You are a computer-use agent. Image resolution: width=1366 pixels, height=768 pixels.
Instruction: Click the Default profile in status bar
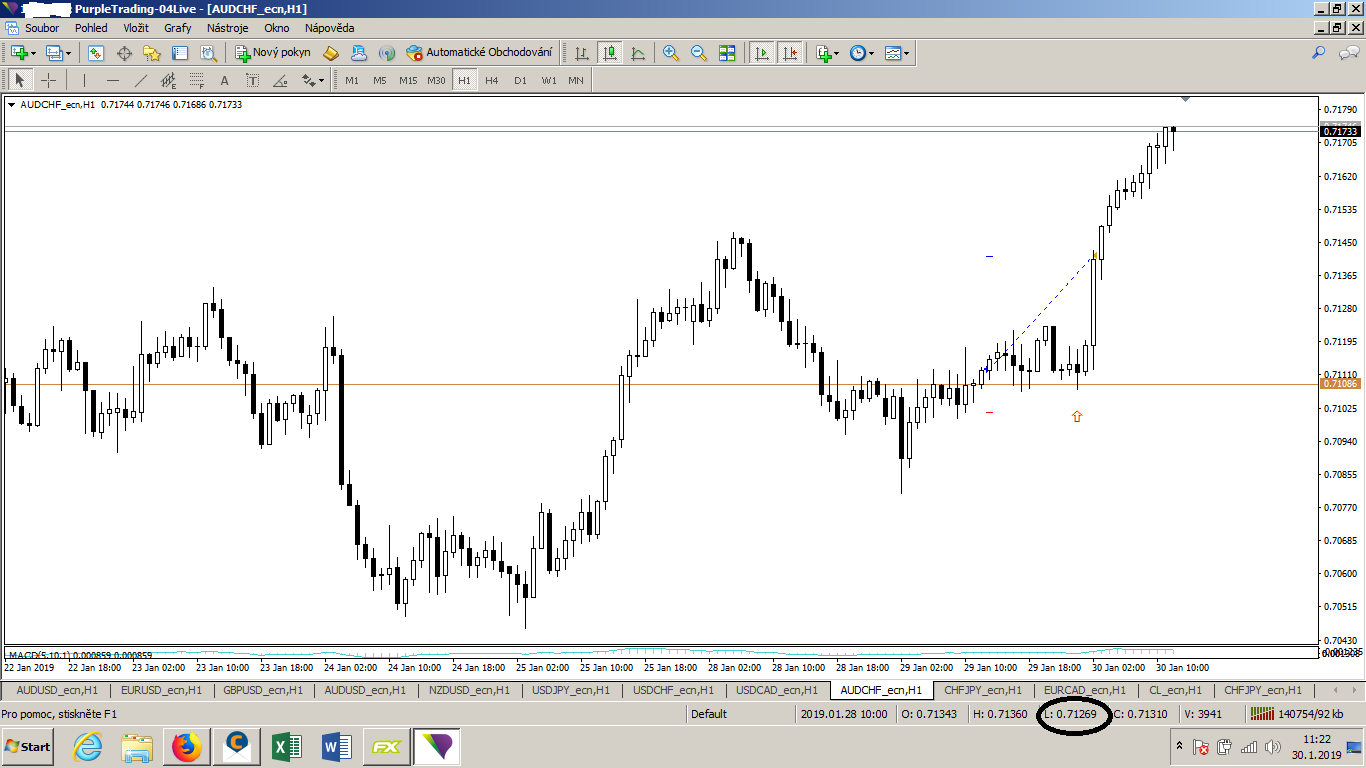coord(708,714)
